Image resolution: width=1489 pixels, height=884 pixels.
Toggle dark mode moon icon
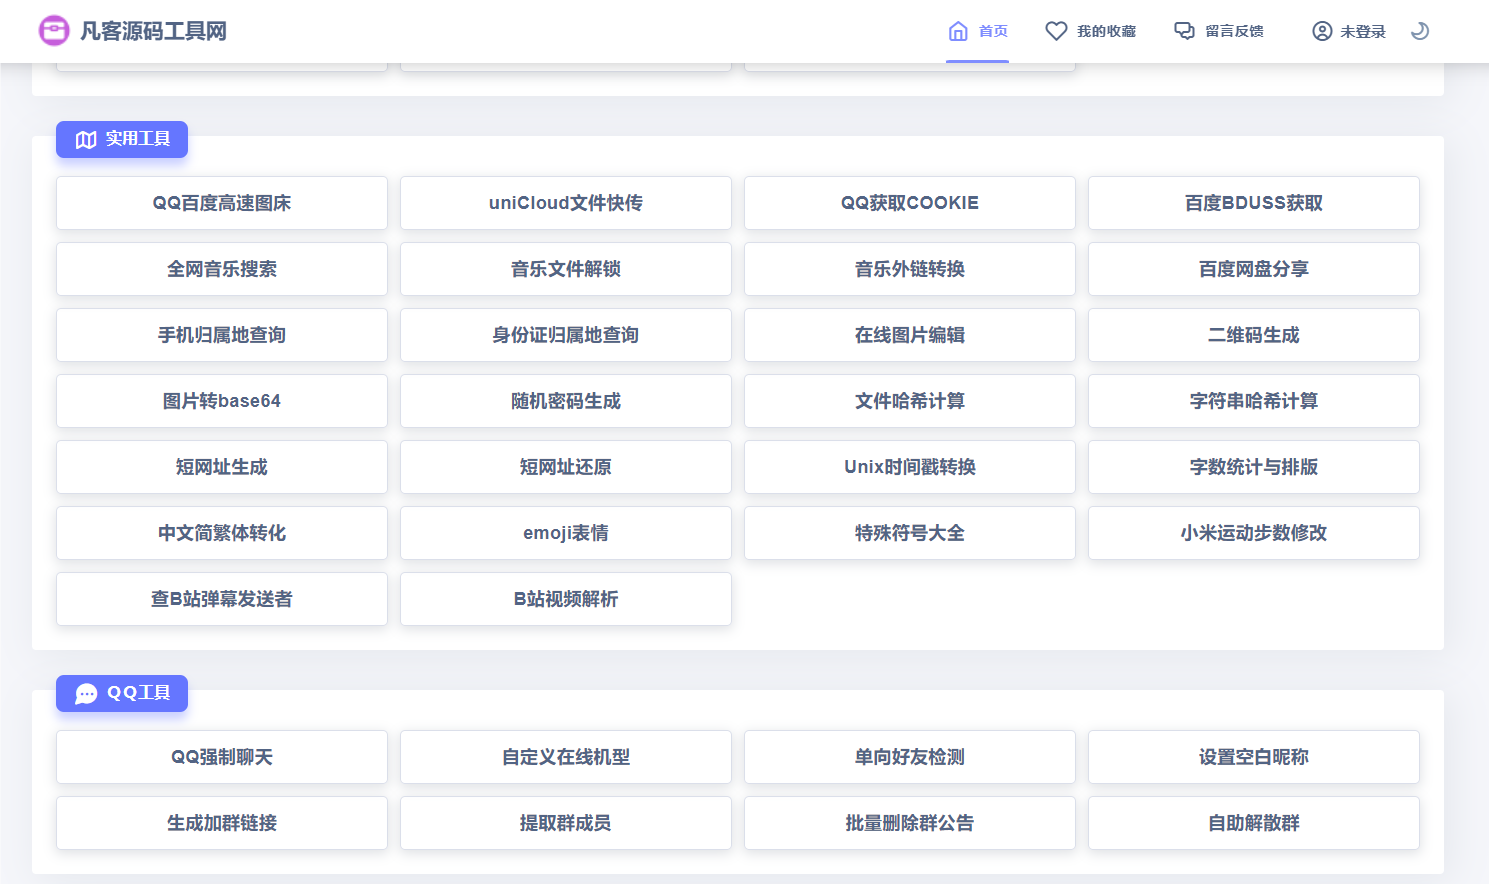point(1420,31)
